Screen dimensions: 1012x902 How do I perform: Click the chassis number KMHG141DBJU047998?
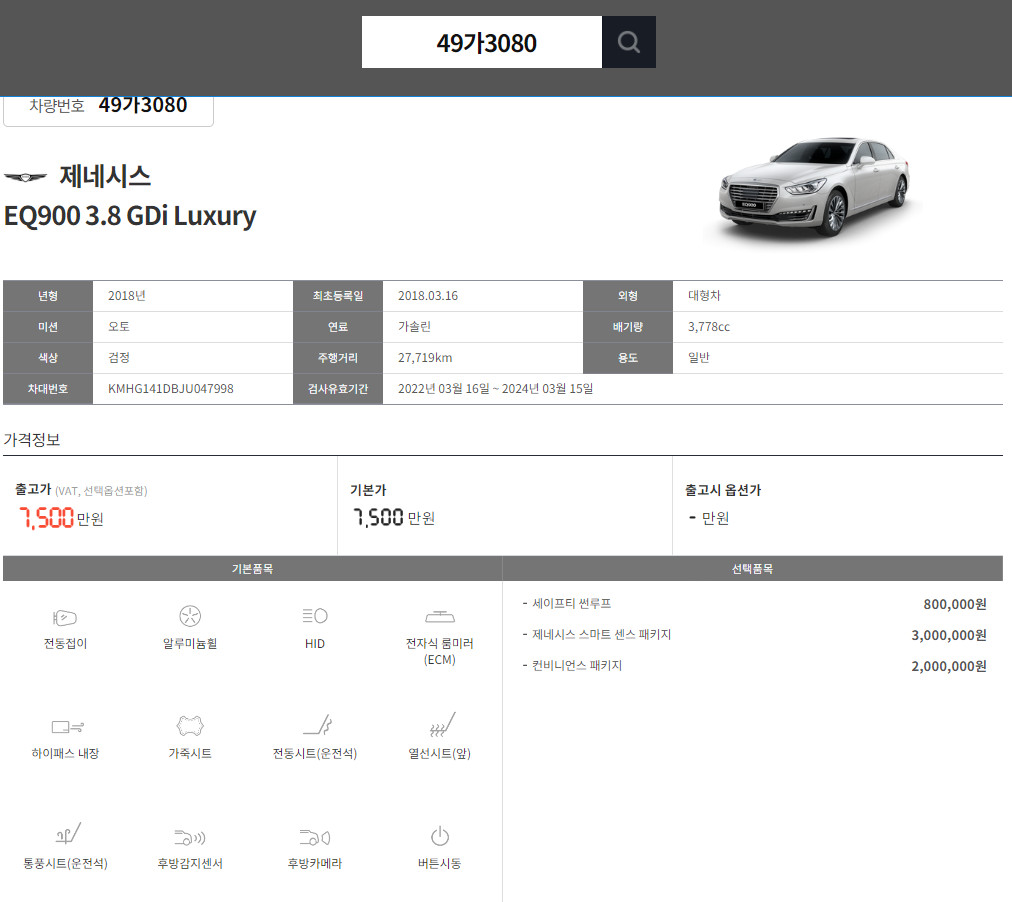click(x=170, y=389)
